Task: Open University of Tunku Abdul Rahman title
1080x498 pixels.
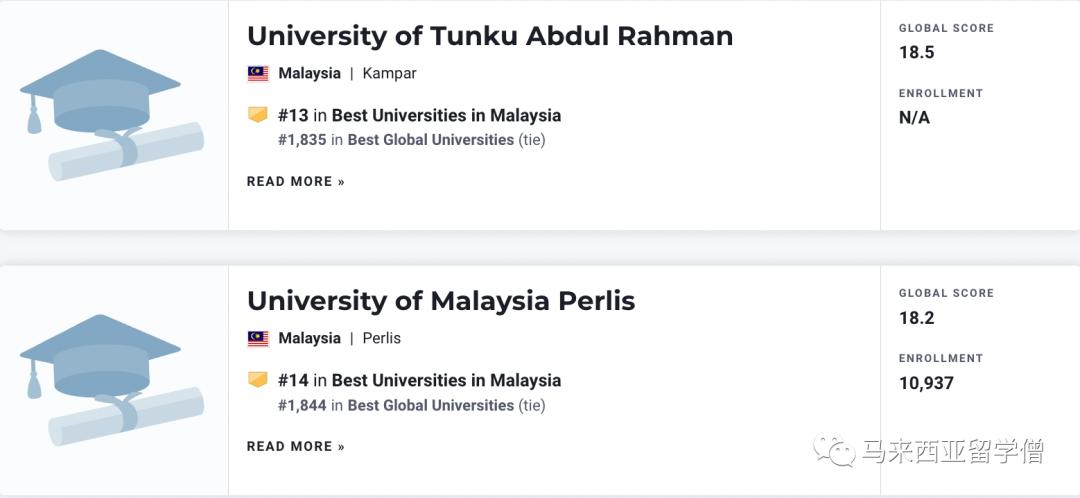Action: (x=489, y=36)
